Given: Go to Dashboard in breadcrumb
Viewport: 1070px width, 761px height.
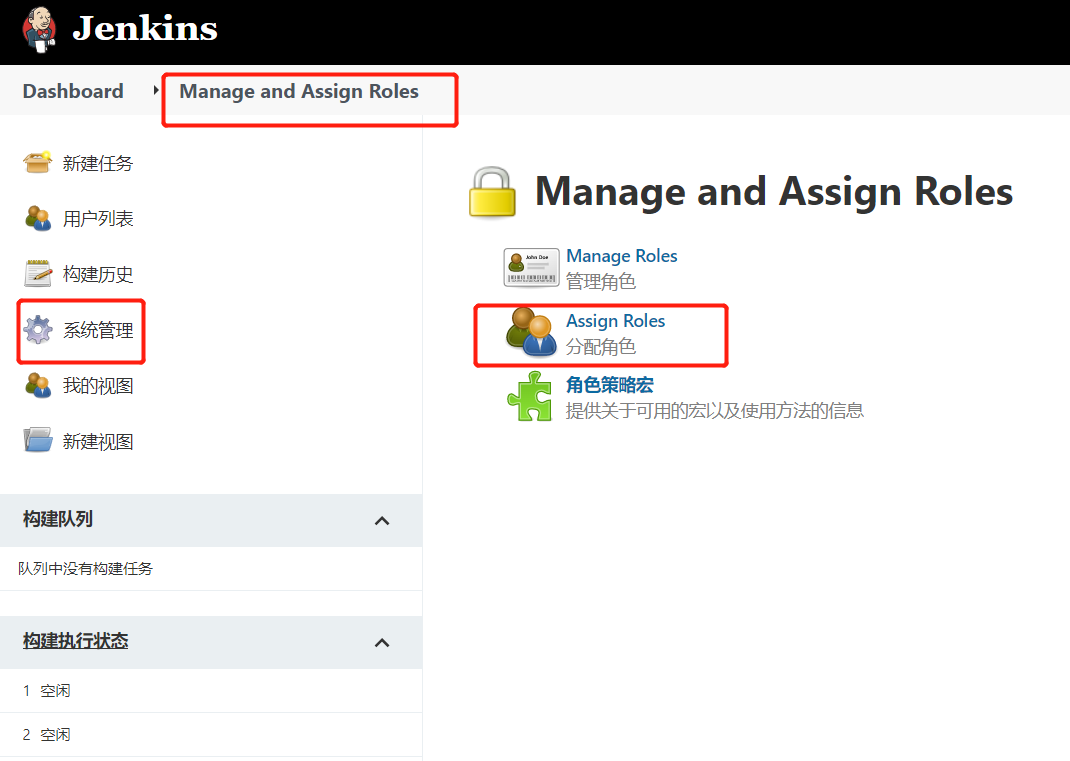Looking at the screenshot, I should [x=73, y=91].
